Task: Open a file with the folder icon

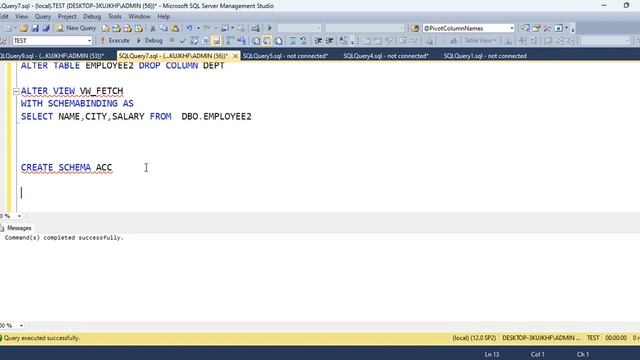Action: (x=24, y=28)
